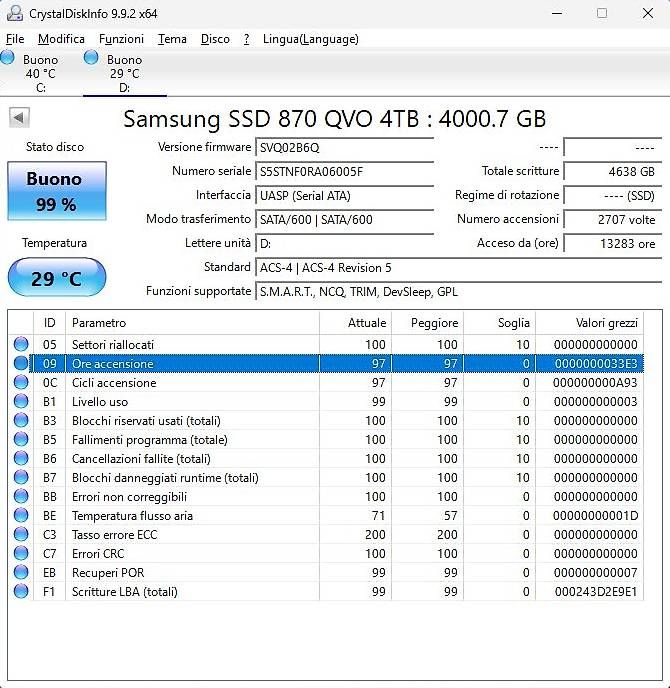This screenshot has height=688, width=670.
Task: Click status orb of Tasso errore ECC row
Action: click(21, 534)
